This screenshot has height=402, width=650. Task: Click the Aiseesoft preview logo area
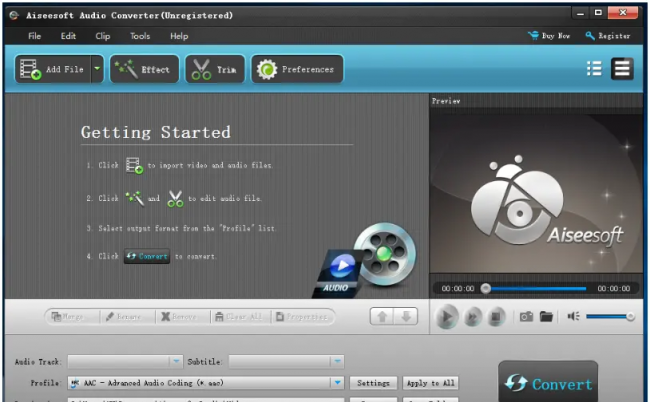[536, 194]
